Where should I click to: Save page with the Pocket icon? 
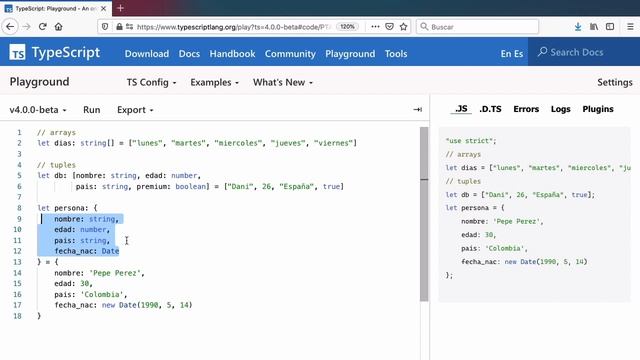(x=389, y=27)
